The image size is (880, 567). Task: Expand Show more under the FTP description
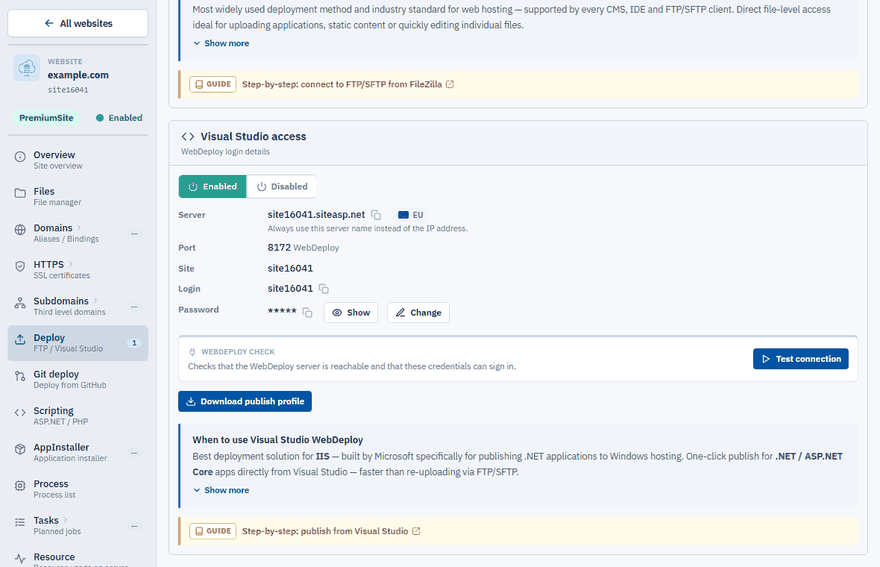221,43
